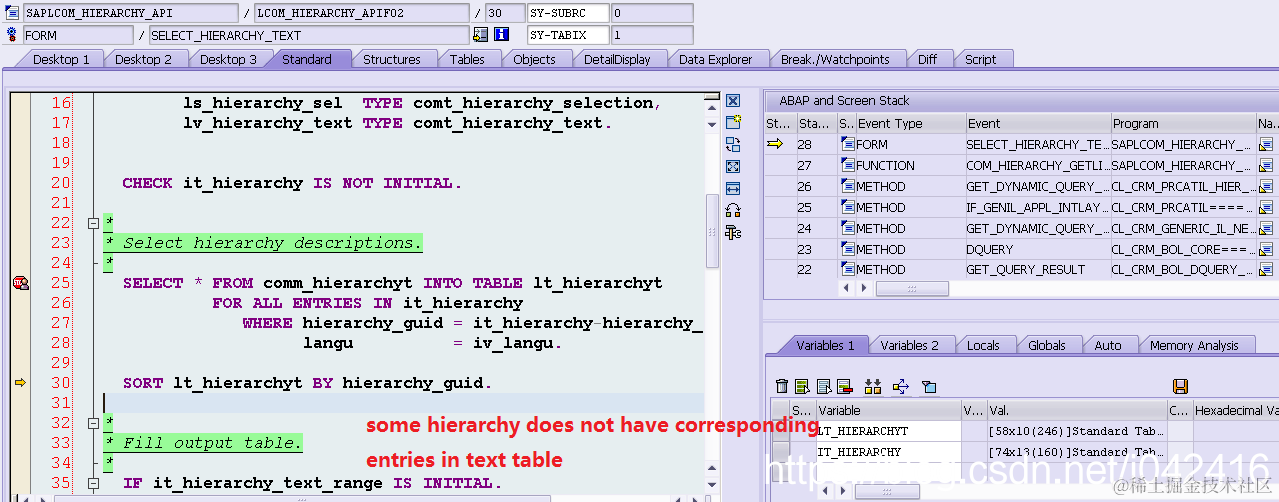The width and height of the screenshot is (1279, 502).
Task: Open the Data Explorer tab
Action: (x=715, y=59)
